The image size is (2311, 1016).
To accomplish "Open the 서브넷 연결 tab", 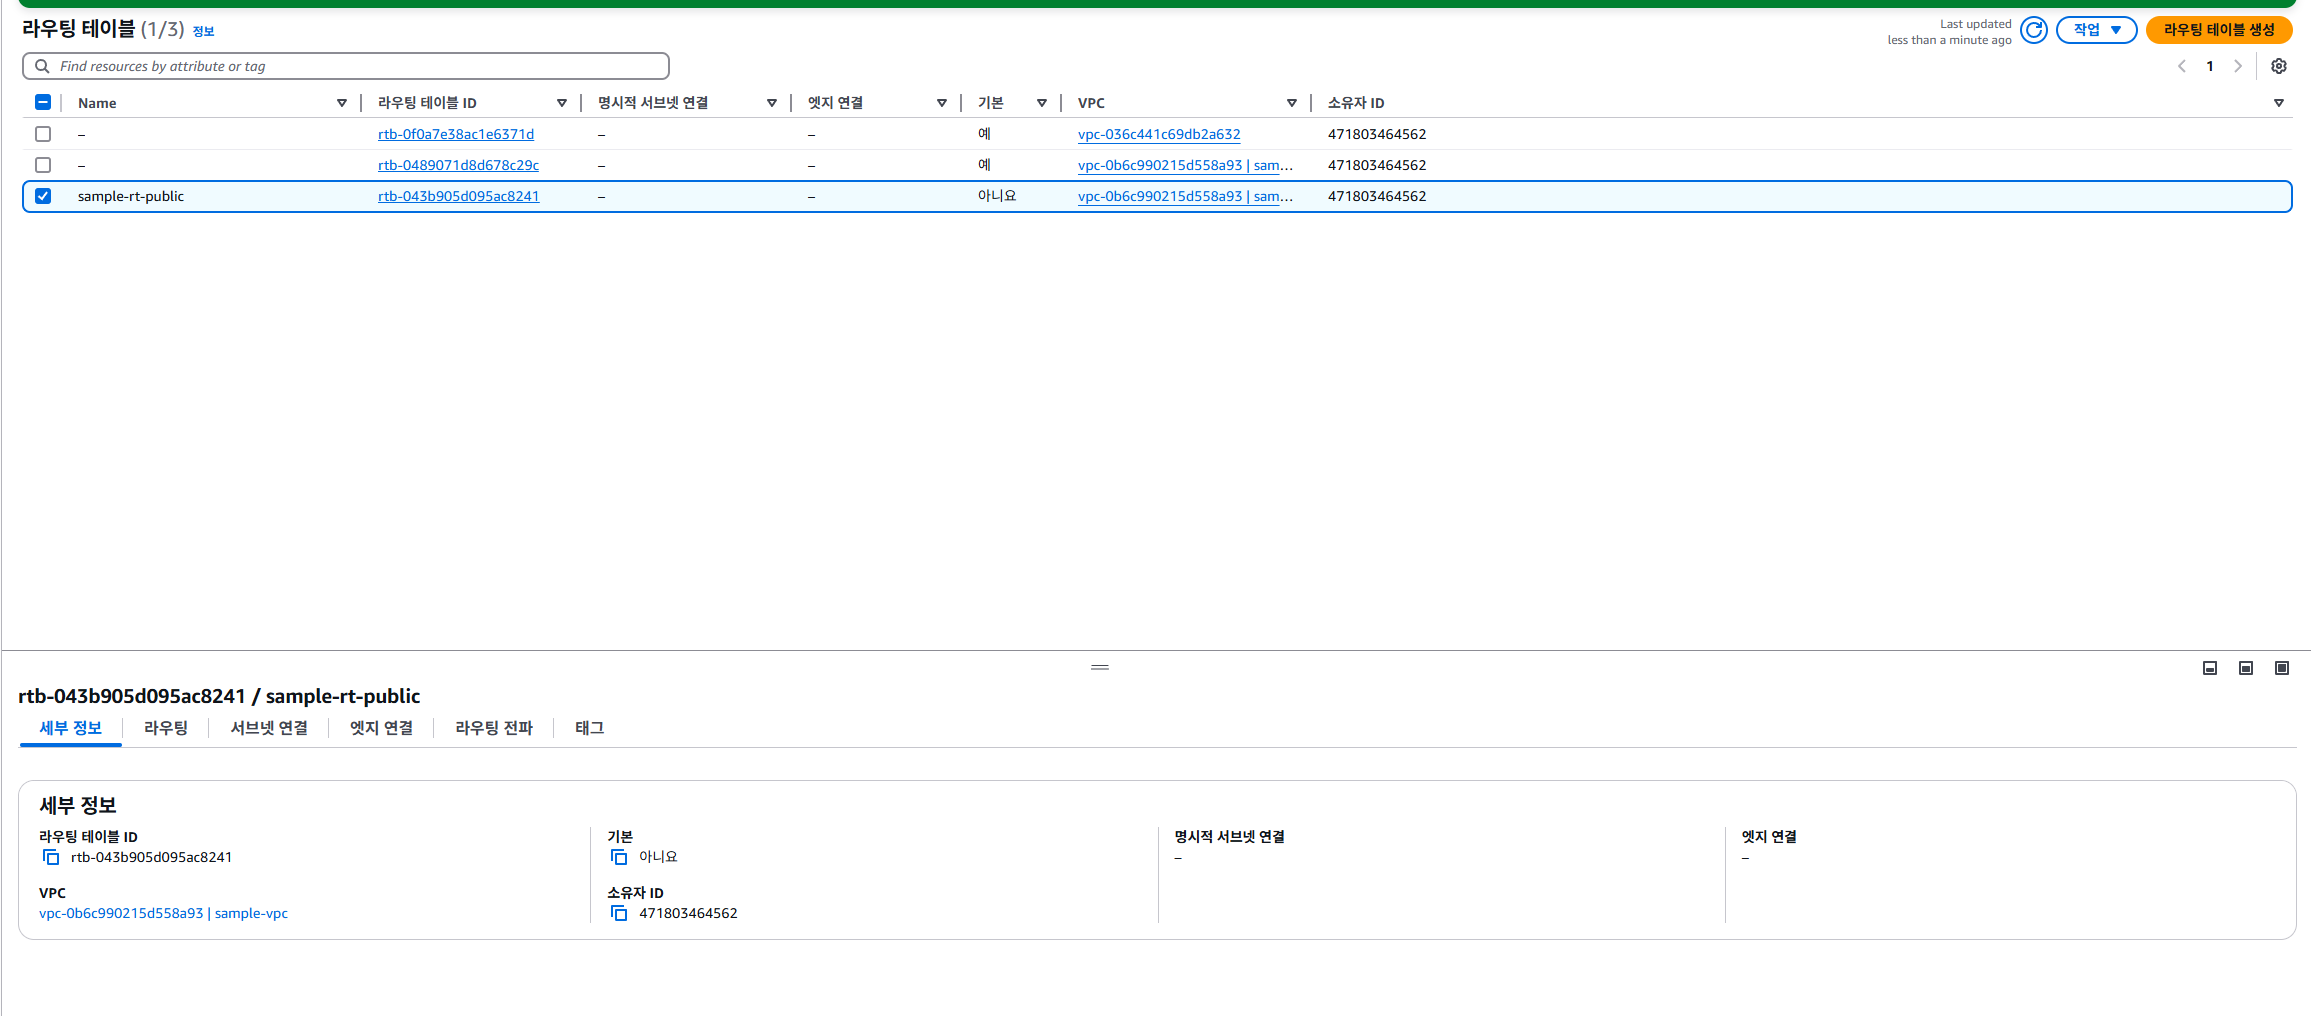I will point(269,728).
